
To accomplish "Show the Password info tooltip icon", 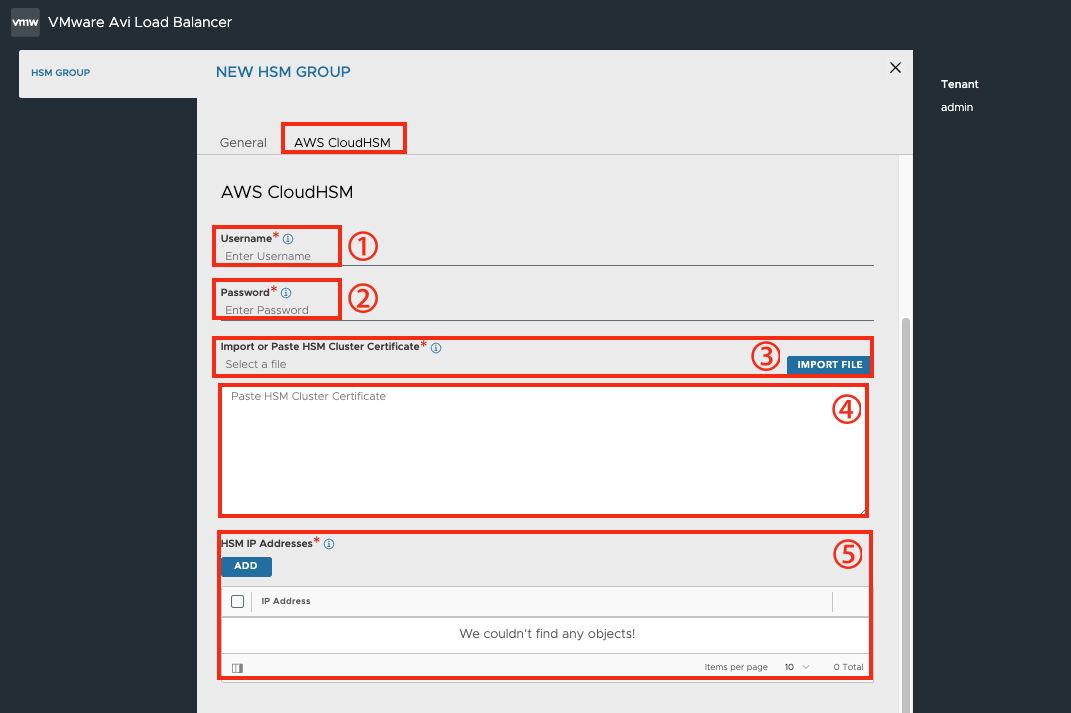I will (x=286, y=293).
